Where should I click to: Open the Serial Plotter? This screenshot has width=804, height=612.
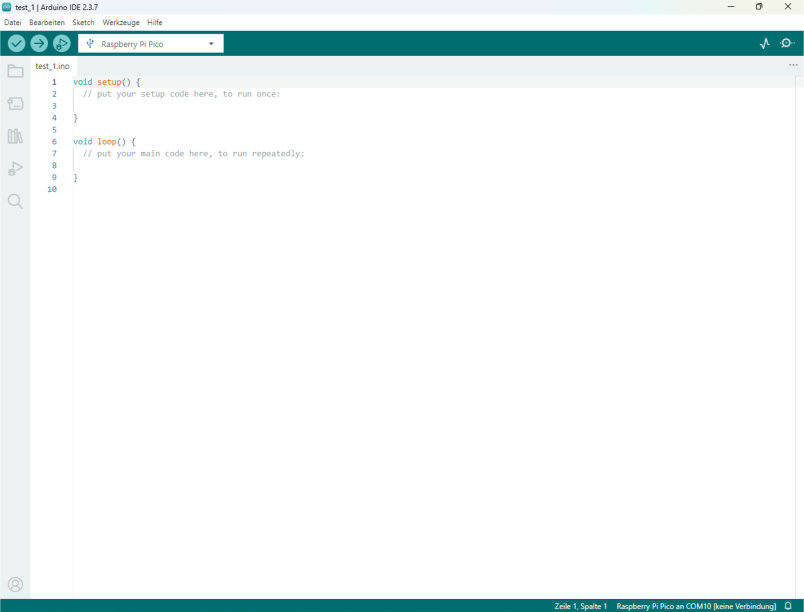[x=765, y=43]
